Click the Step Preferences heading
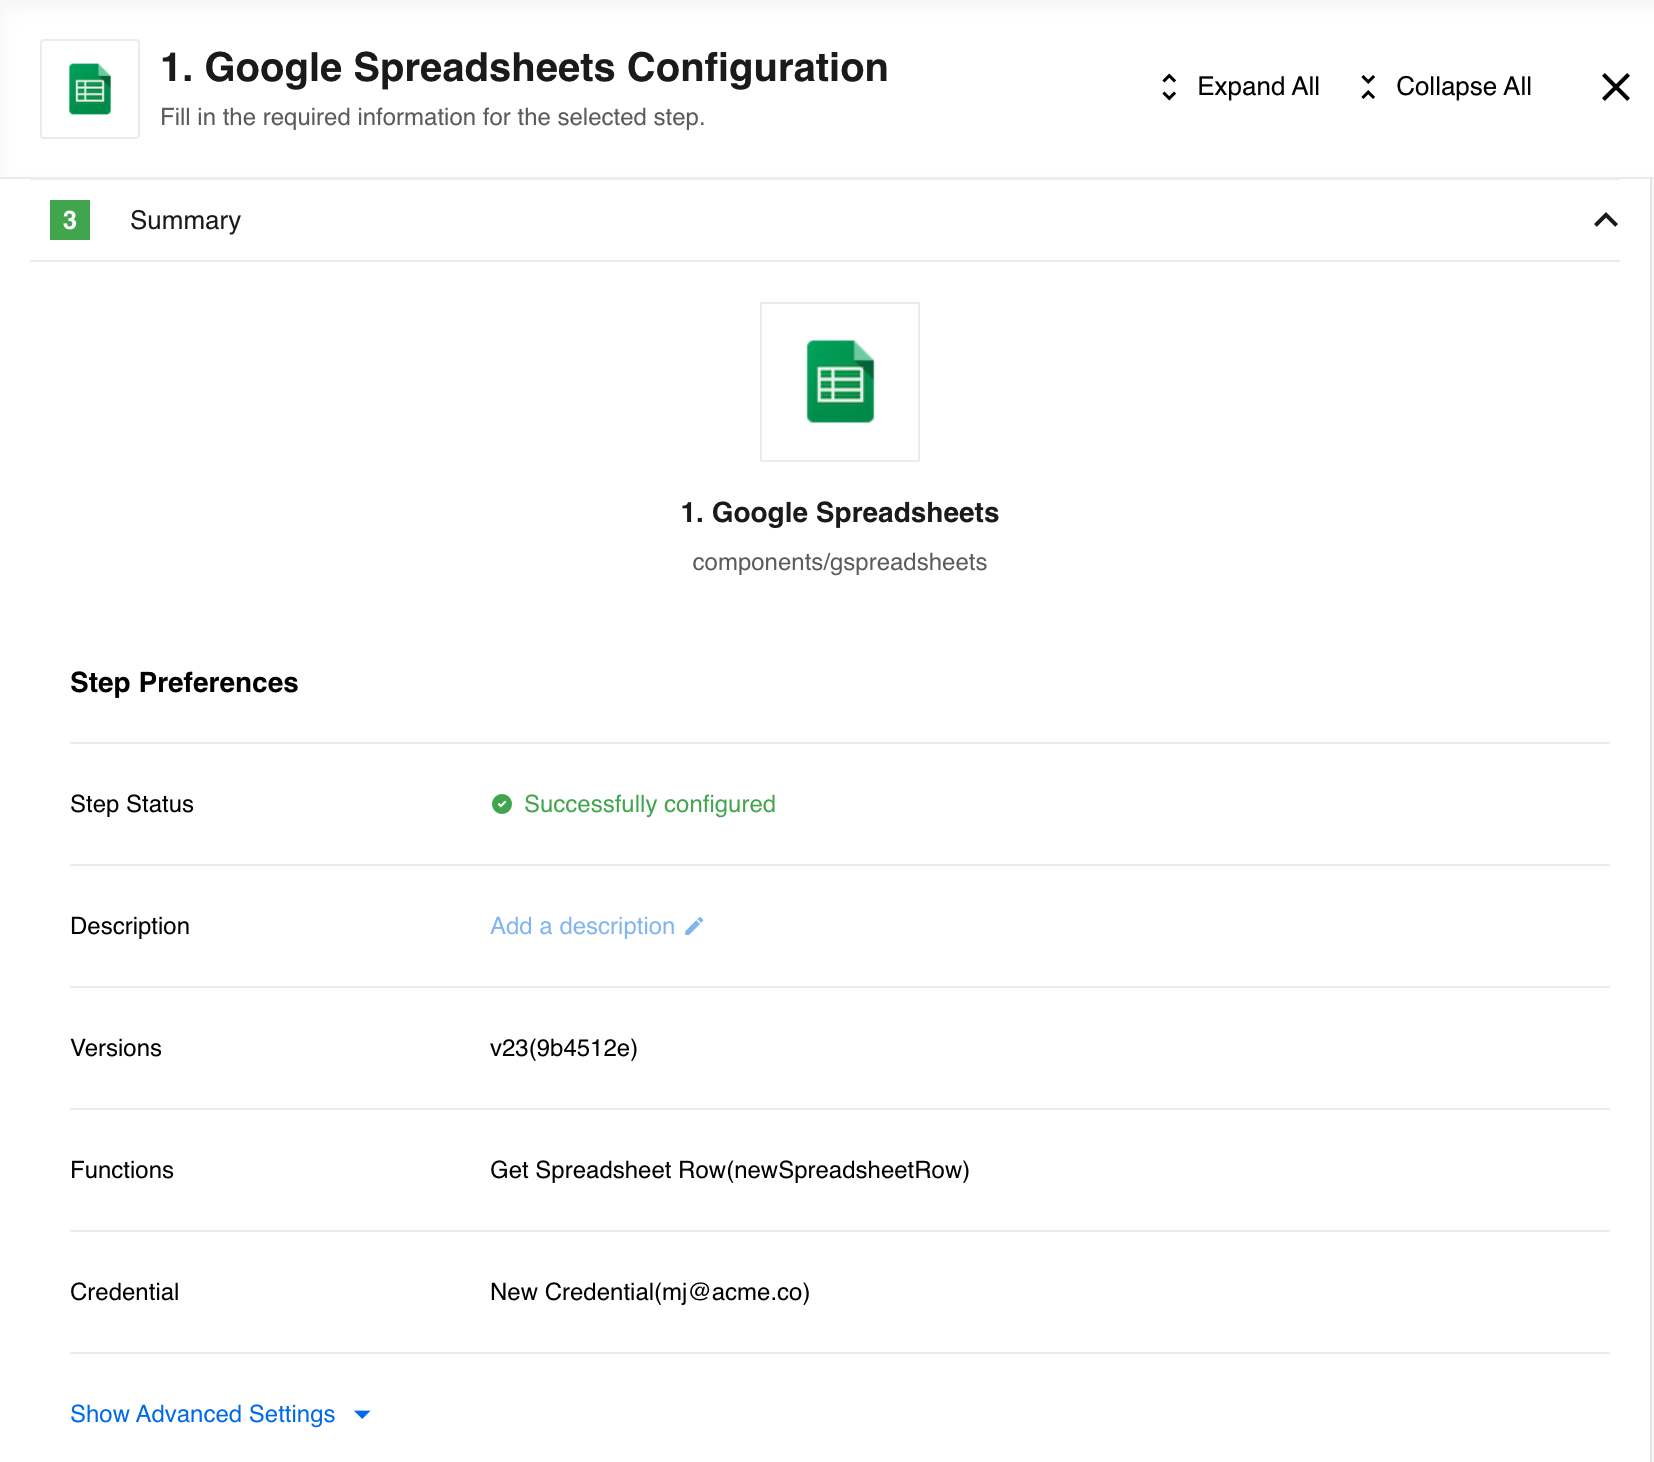 coord(184,682)
